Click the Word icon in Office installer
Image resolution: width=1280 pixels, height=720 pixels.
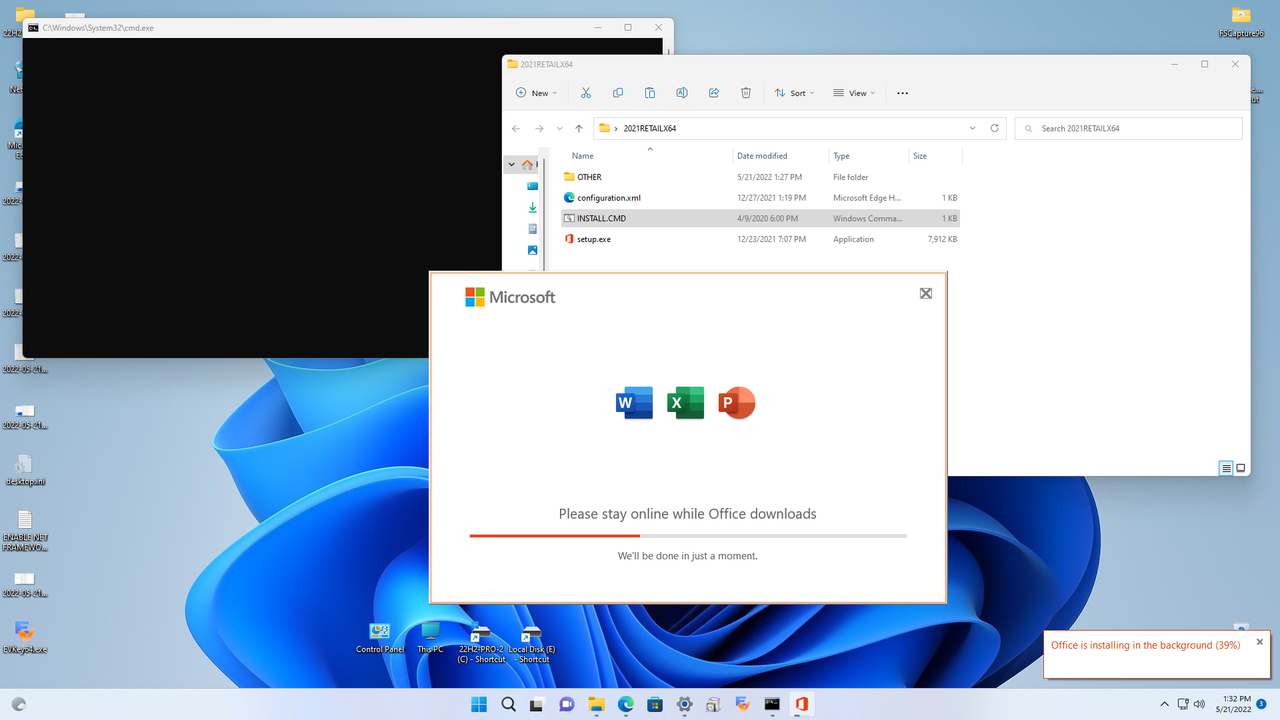tap(634, 403)
